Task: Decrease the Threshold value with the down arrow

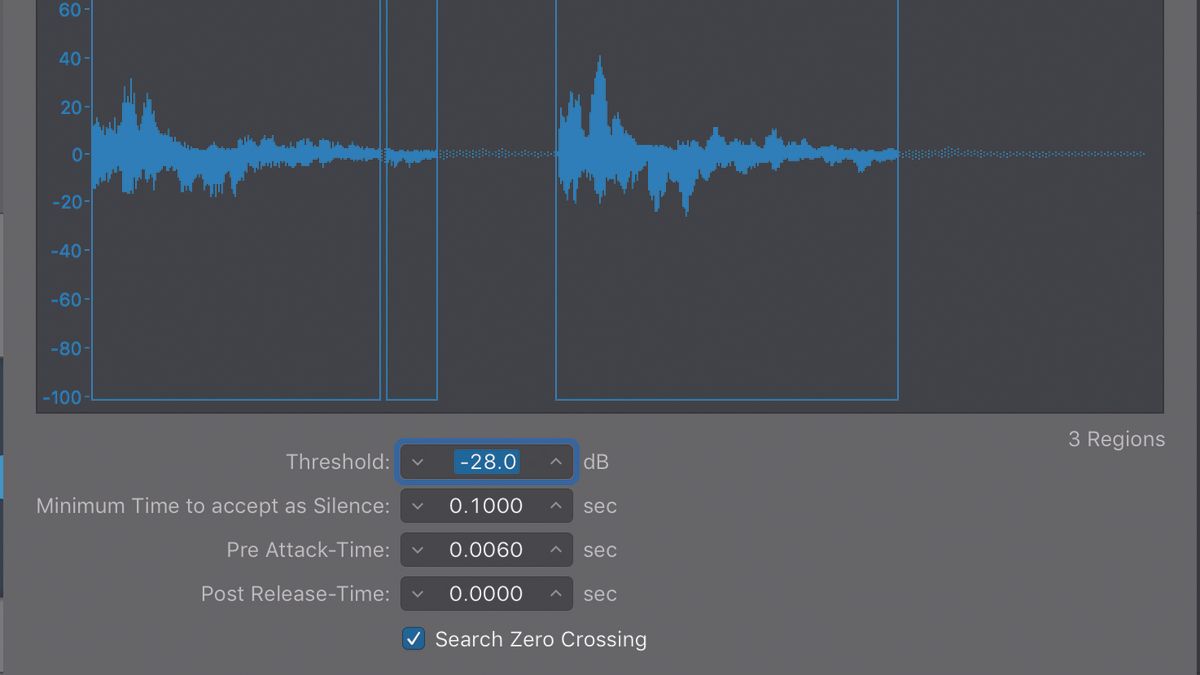Action: click(418, 462)
